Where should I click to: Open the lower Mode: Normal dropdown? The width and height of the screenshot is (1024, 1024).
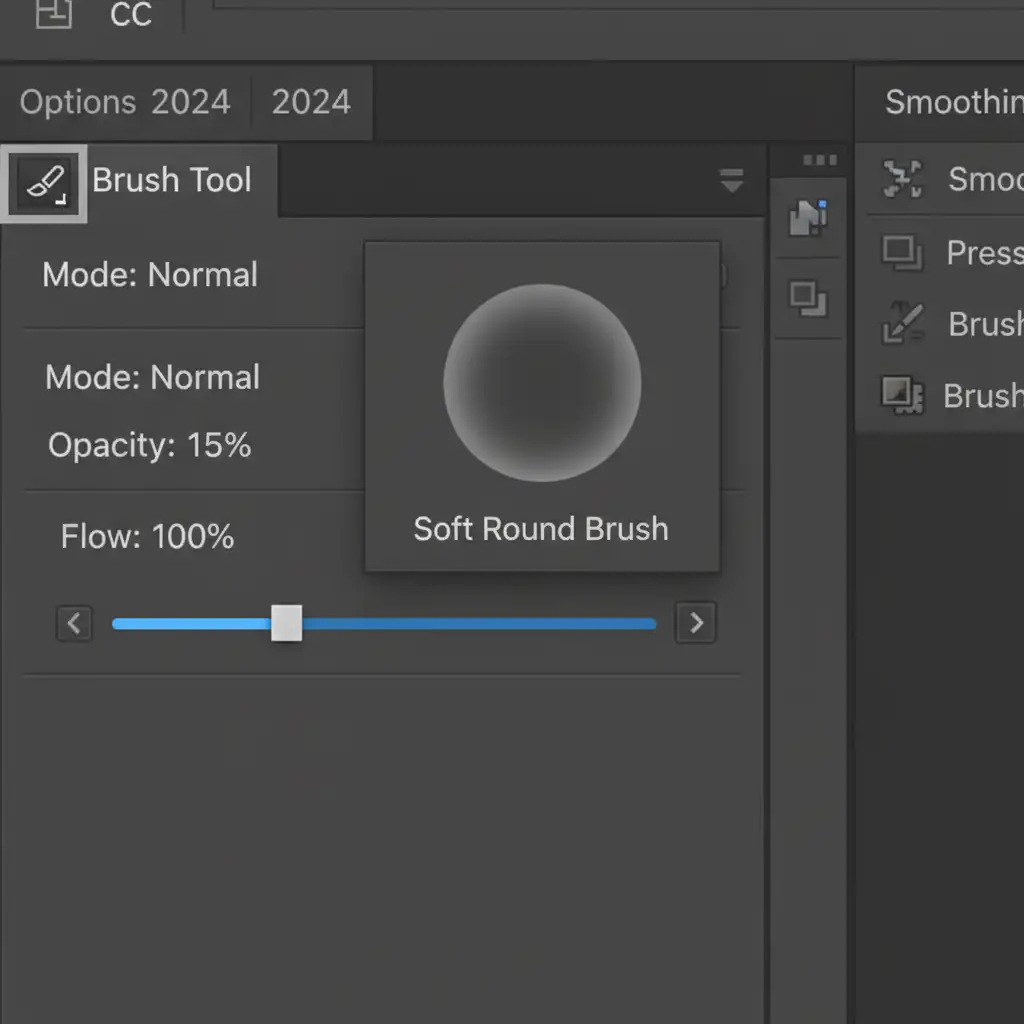152,377
